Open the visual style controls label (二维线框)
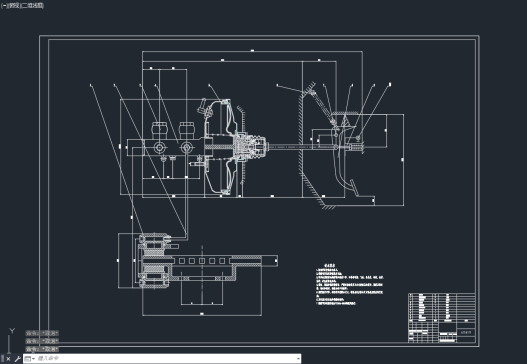This screenshot has width=527, height=364. [33, 6]
